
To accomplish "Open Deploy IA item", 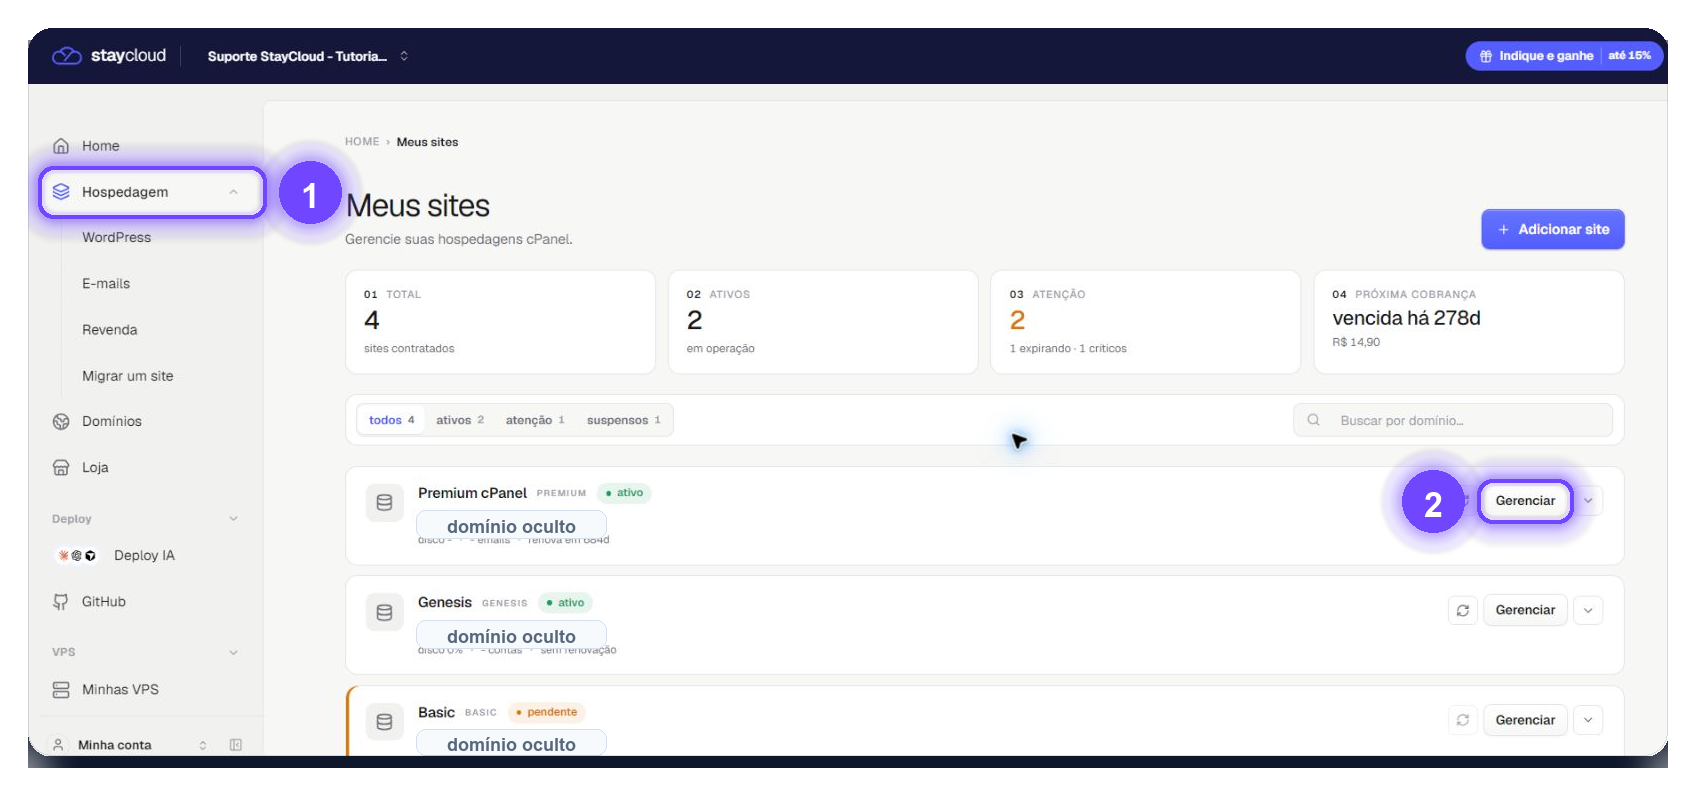I will [144, 556].
